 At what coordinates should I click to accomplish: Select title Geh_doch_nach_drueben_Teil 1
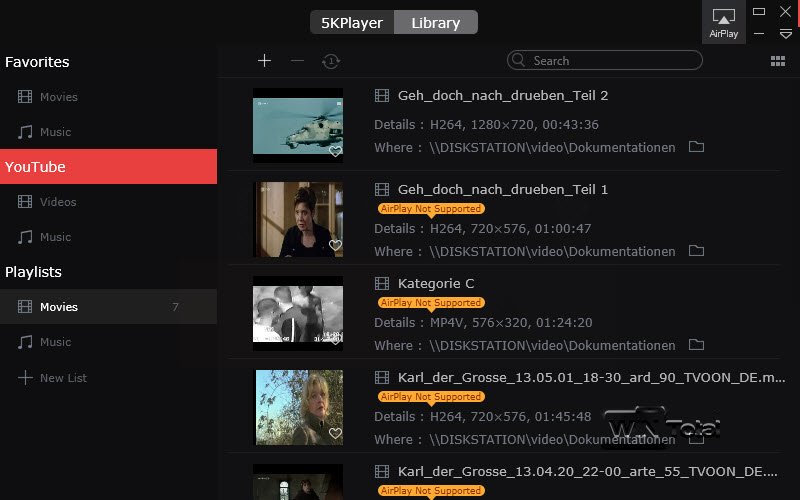tap(503, 189)
